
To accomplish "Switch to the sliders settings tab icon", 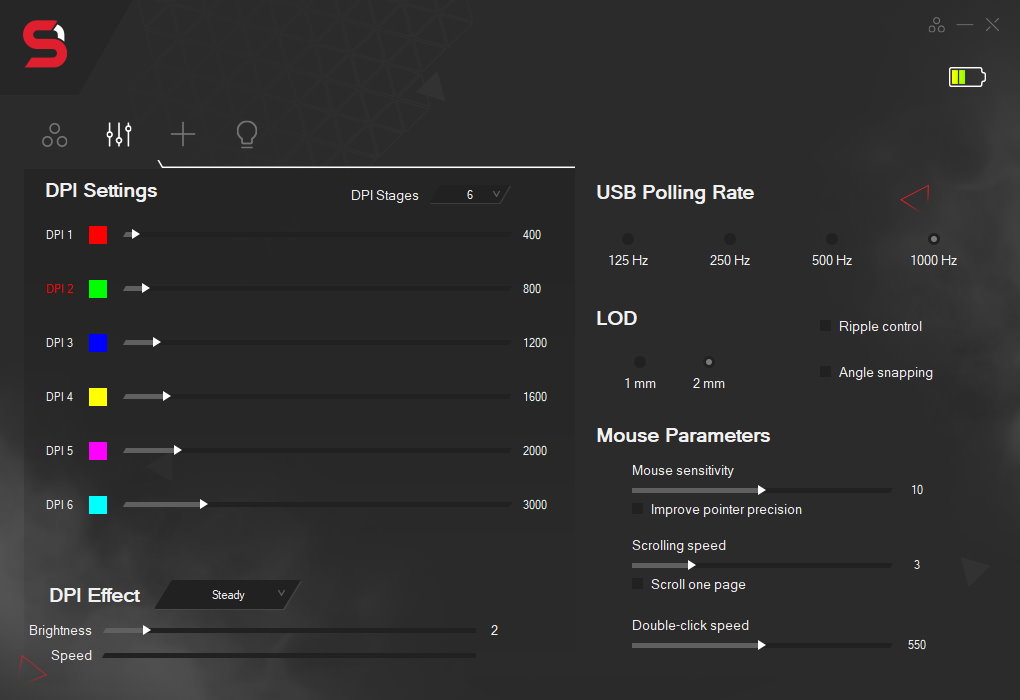I will [x=119, y=135].
